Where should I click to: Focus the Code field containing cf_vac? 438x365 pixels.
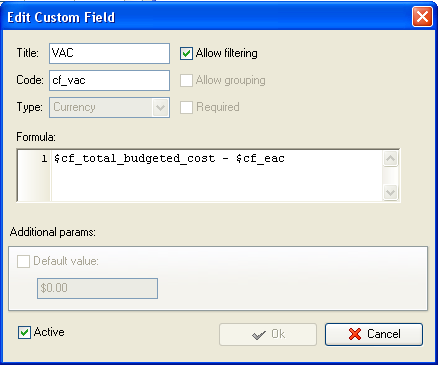point(109,80)
